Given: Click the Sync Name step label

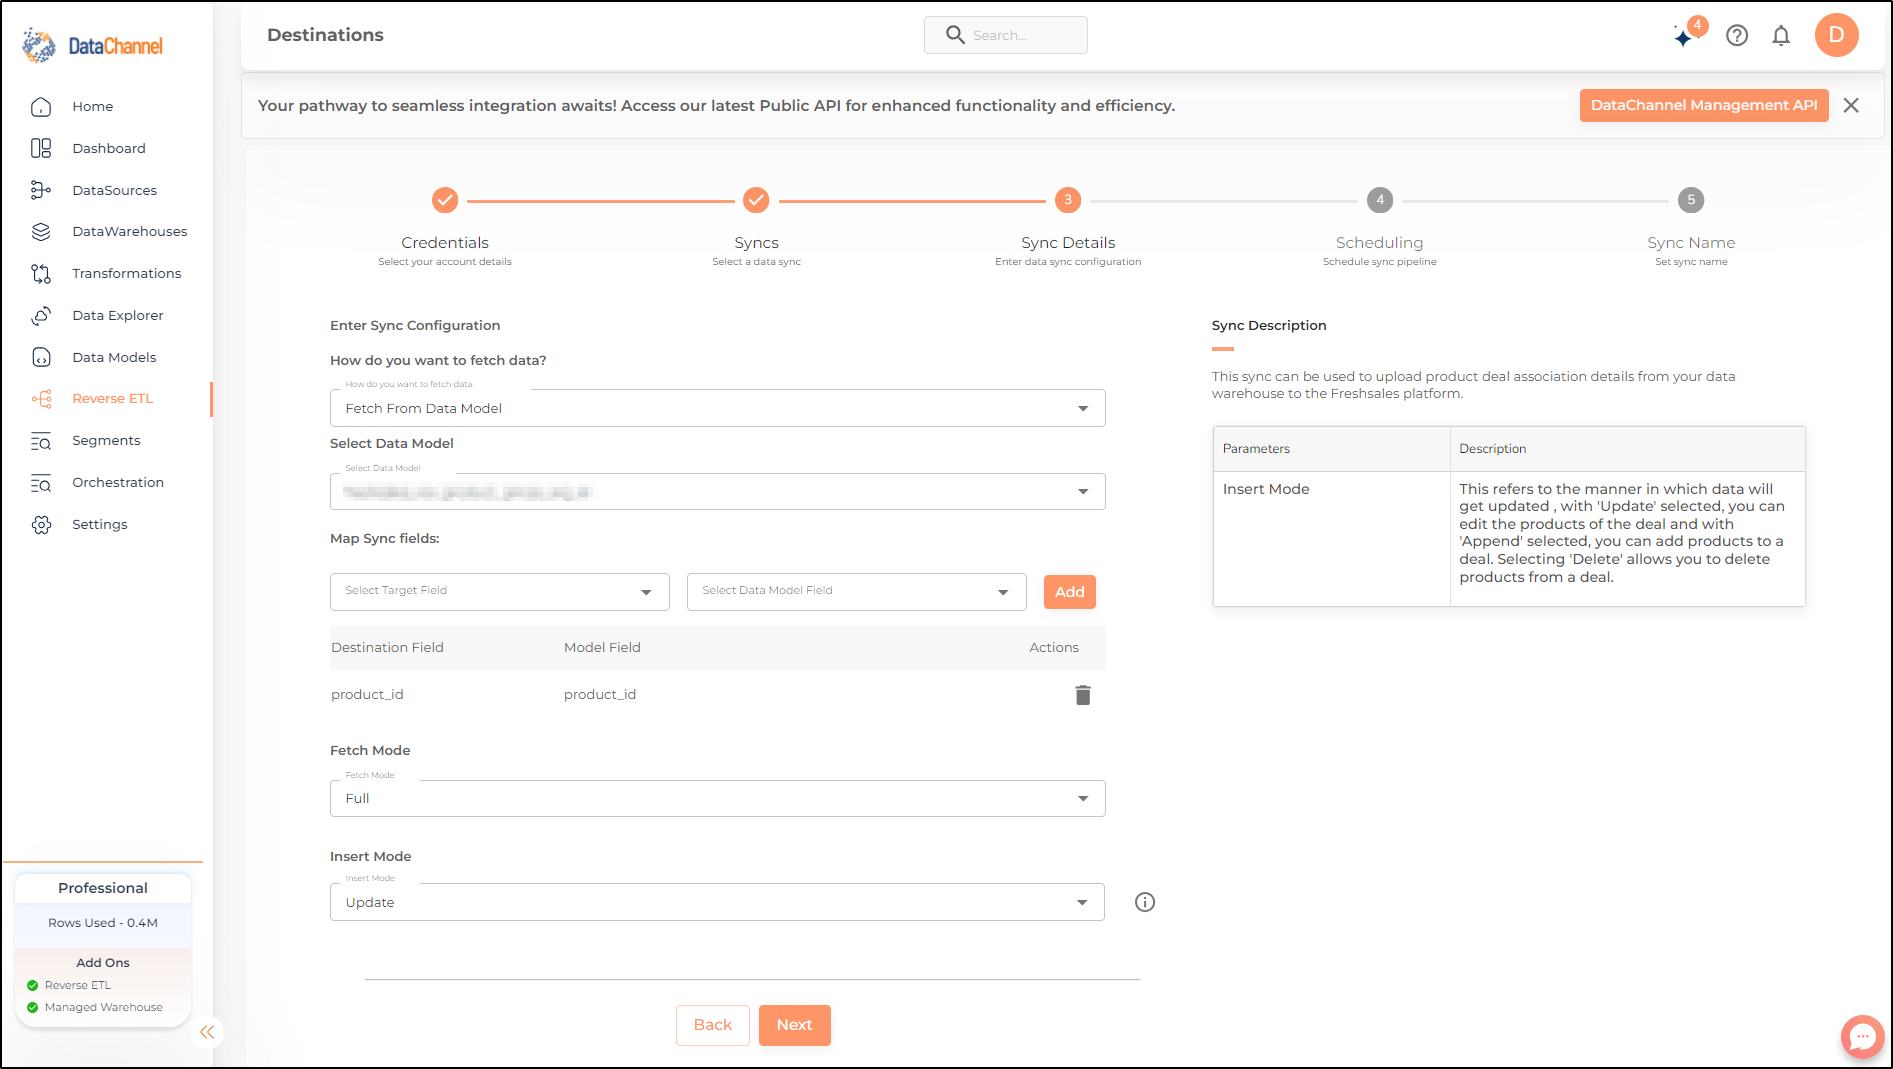Looking at the screenshot, I should coord(1691,243).
